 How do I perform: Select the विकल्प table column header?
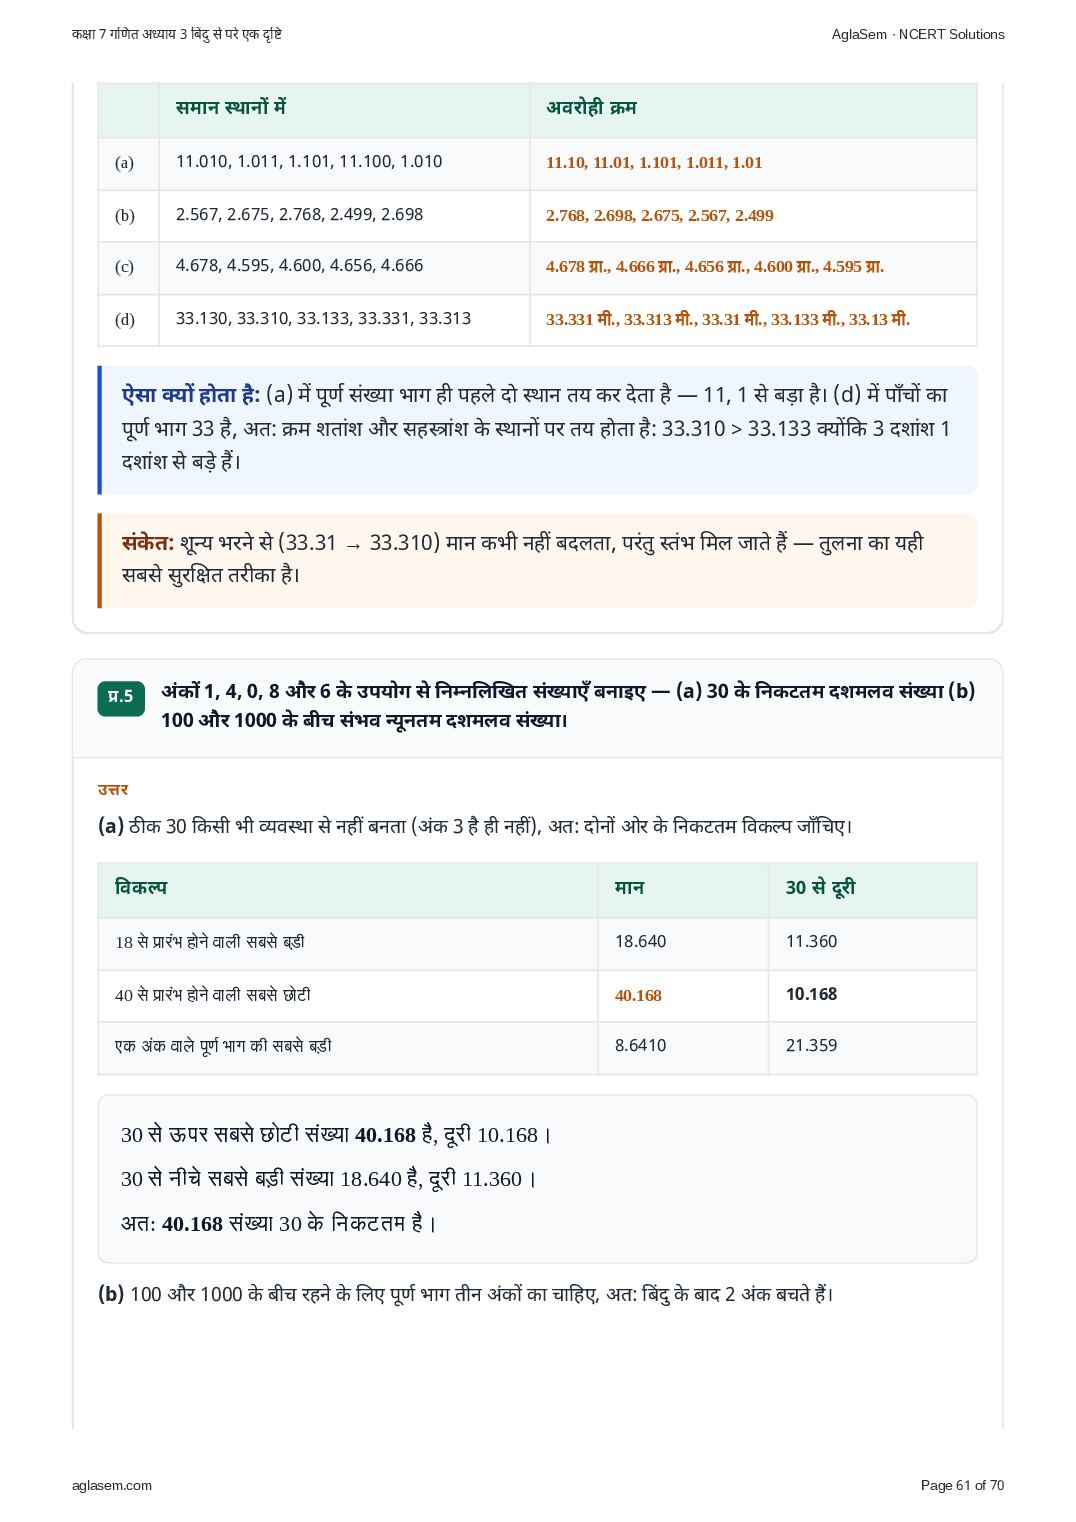(141, 888)
